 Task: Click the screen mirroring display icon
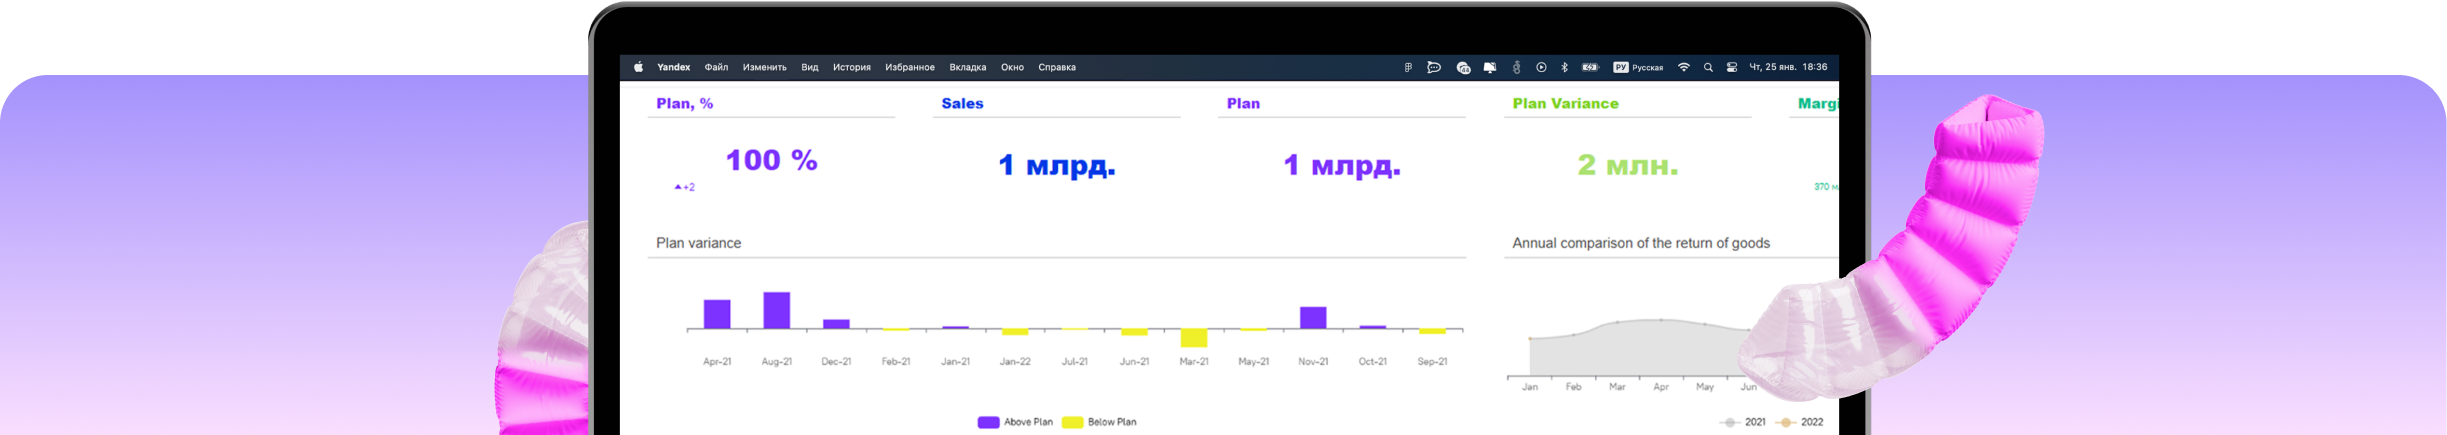coord(1490,67)
